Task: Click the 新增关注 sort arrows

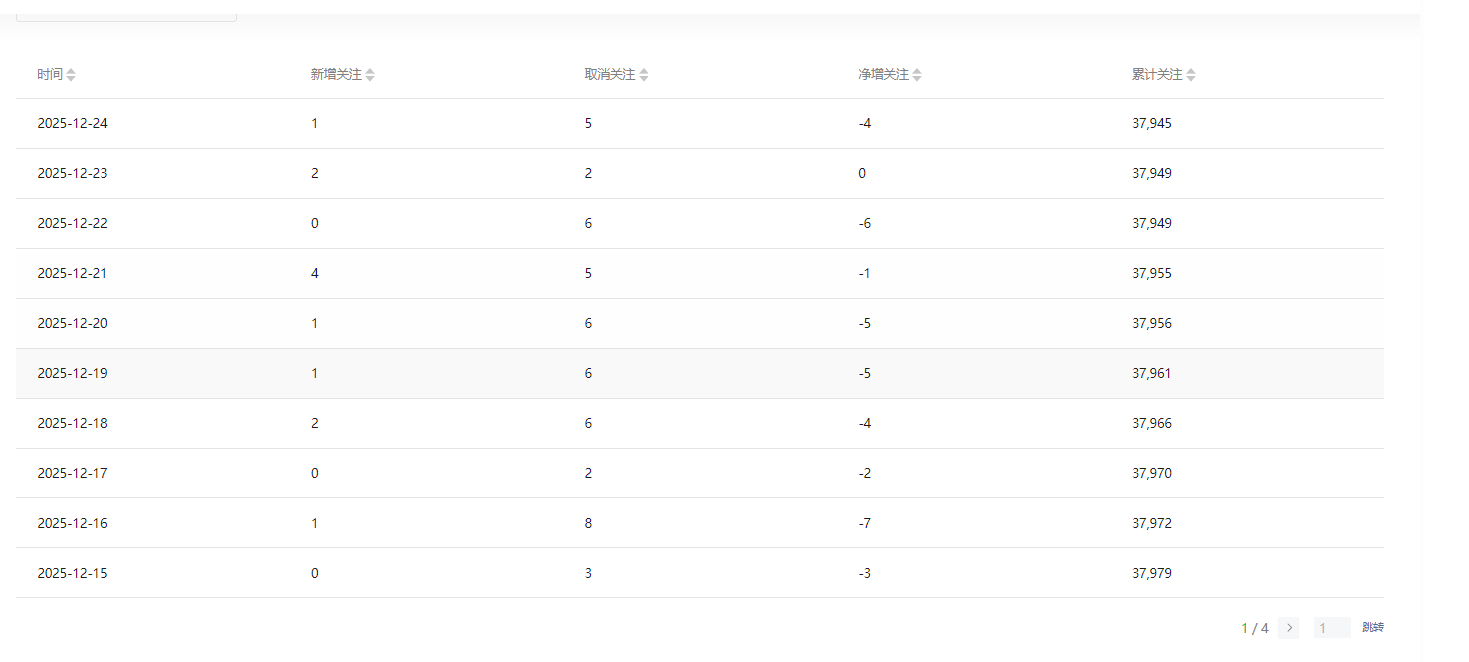Action: (x=370, y=75)
